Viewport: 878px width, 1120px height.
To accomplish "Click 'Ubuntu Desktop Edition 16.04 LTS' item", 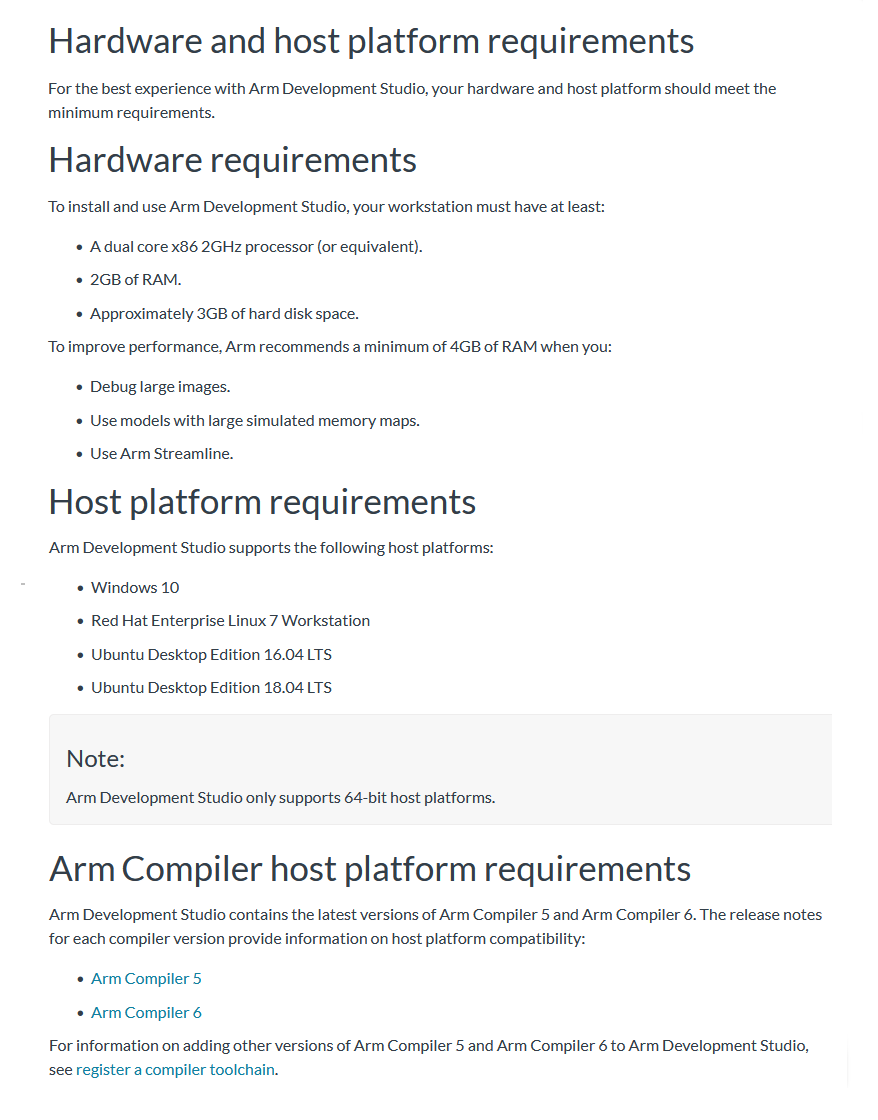I will tap(211, 654).
